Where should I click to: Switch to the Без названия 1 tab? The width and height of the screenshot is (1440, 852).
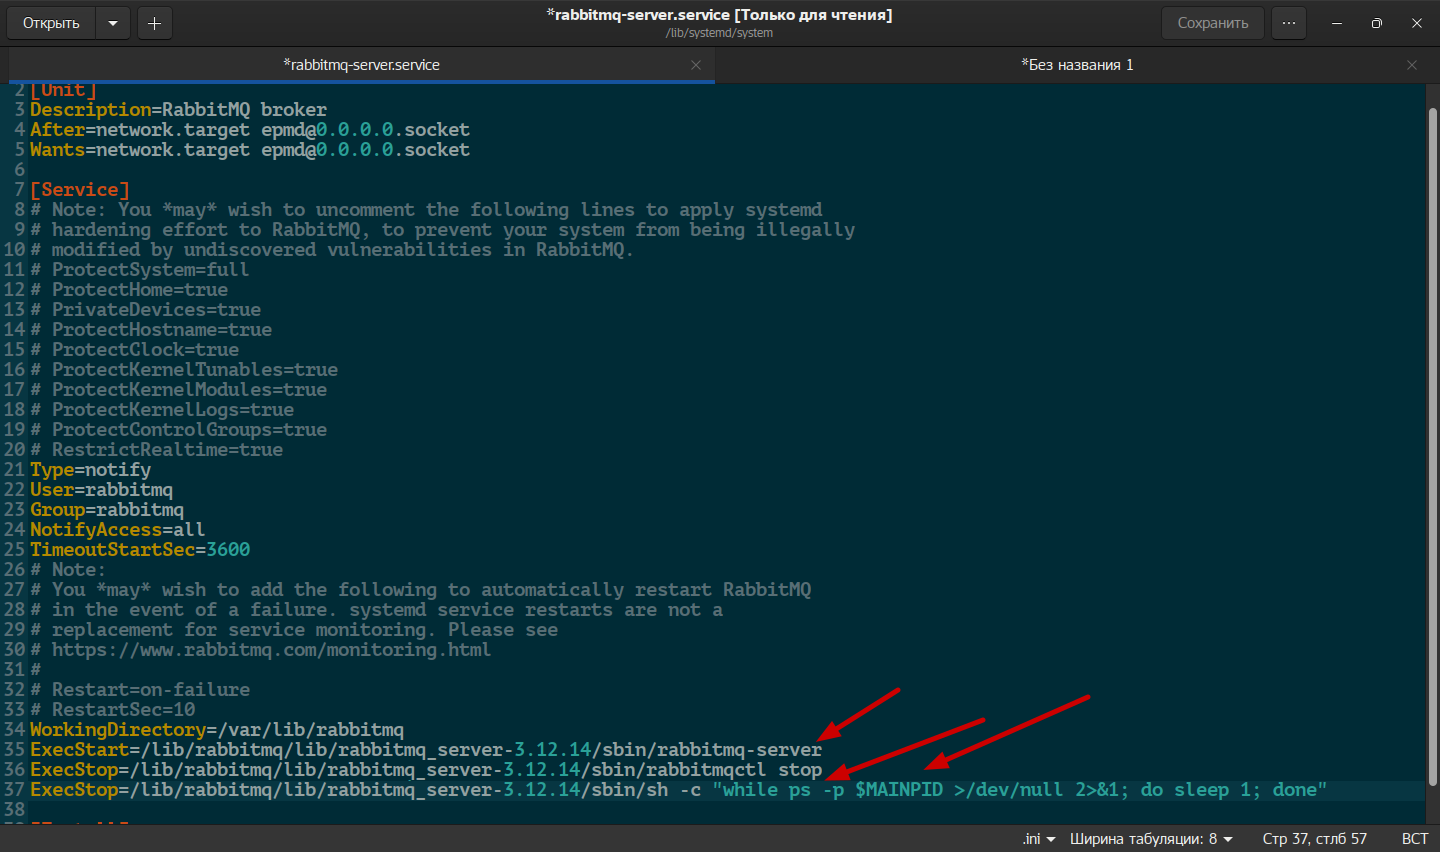(1077, 65)
